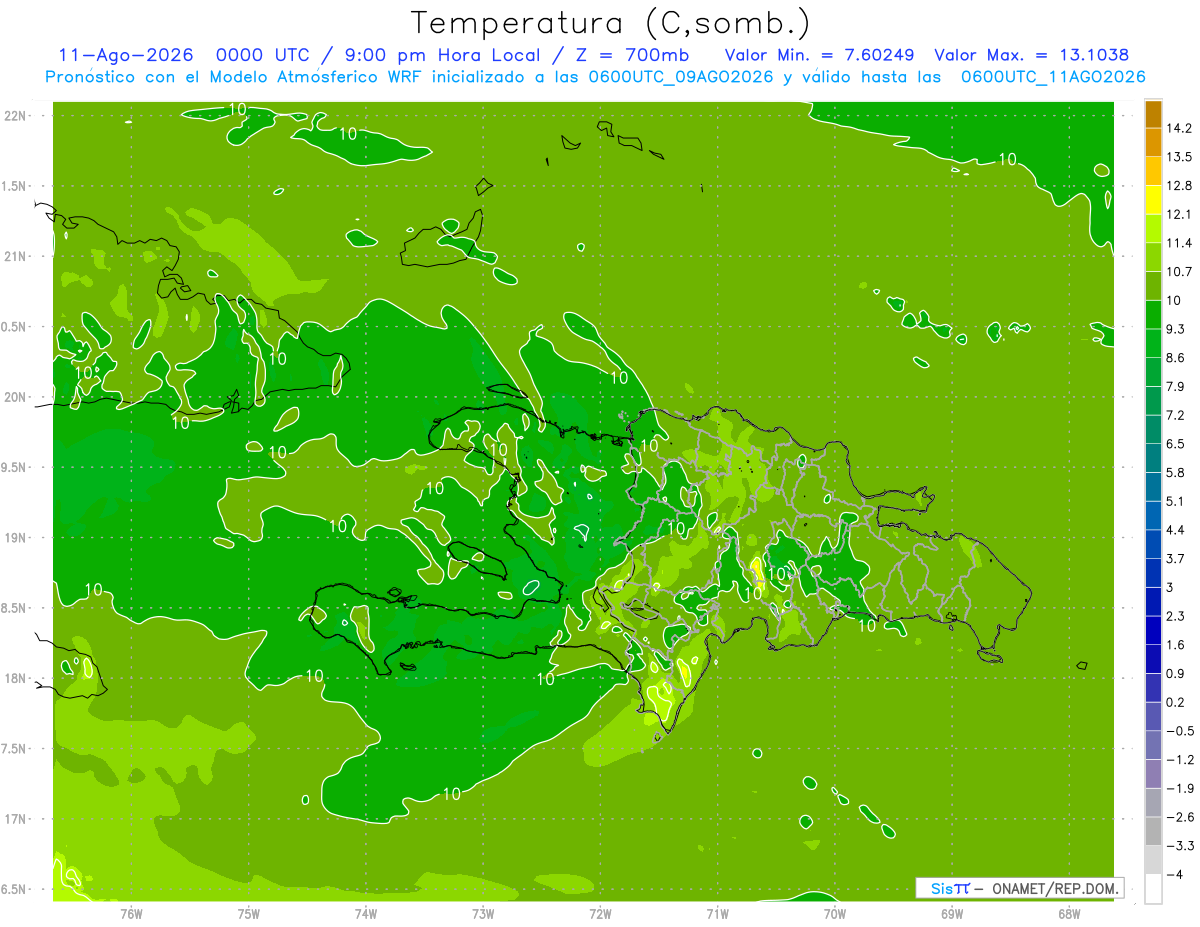
Task: Click the "12.1" color scale label
Action: click(x=1178, y=214)
